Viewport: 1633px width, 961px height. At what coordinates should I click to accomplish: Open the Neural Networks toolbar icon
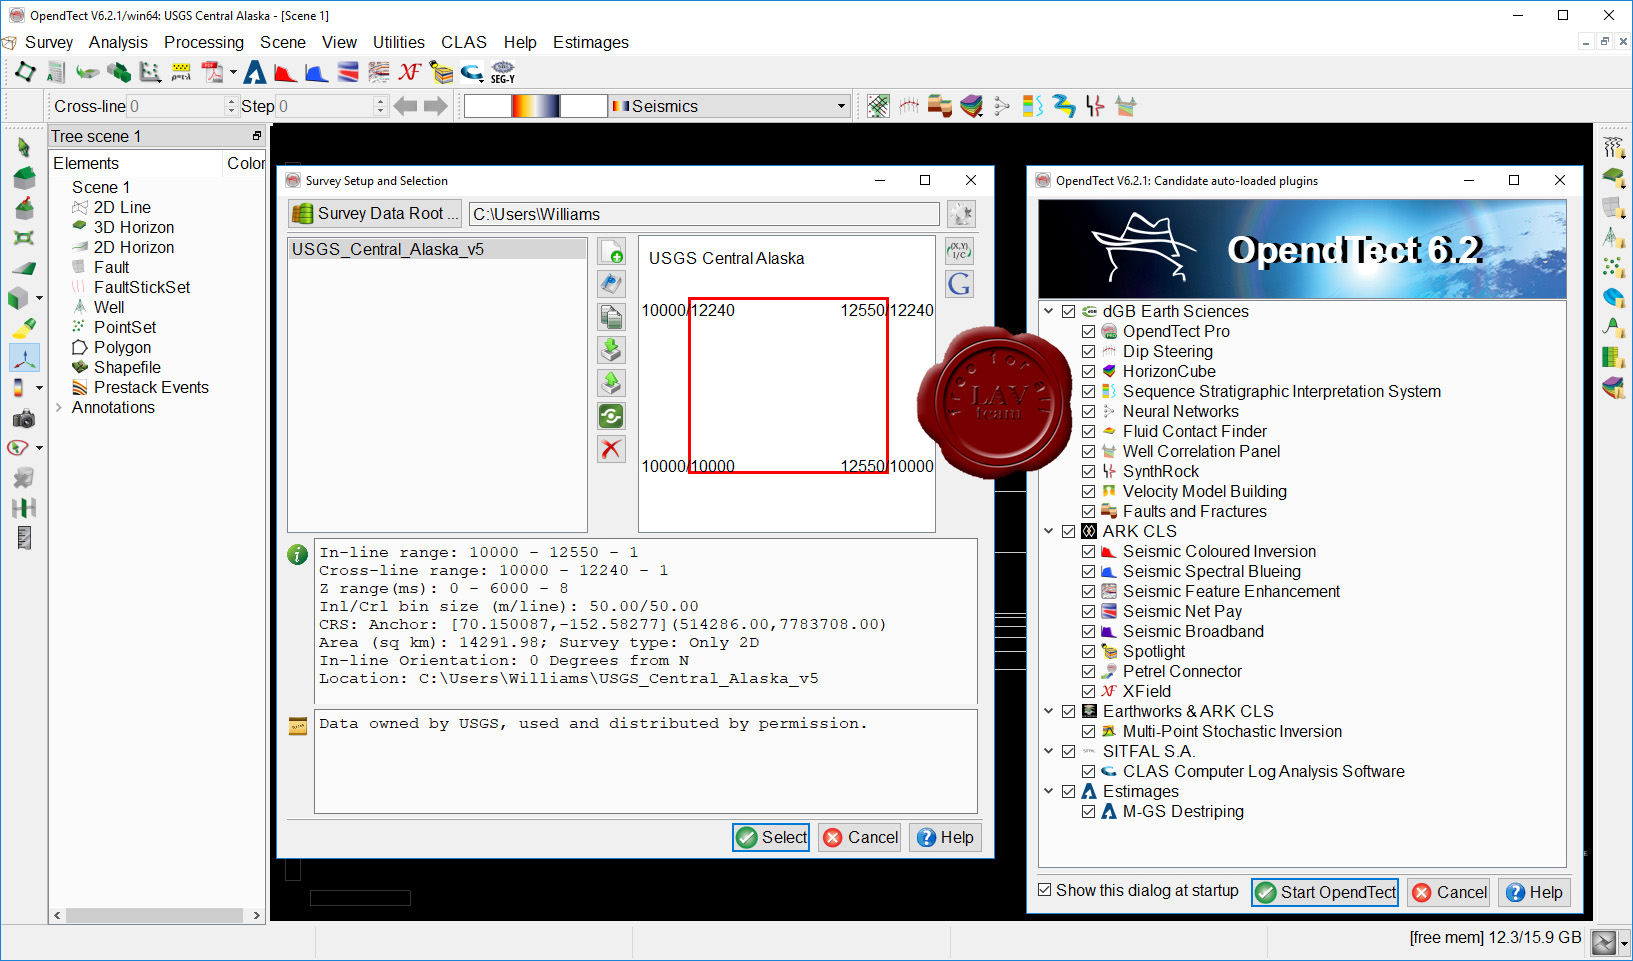[x=1002, y=106]
